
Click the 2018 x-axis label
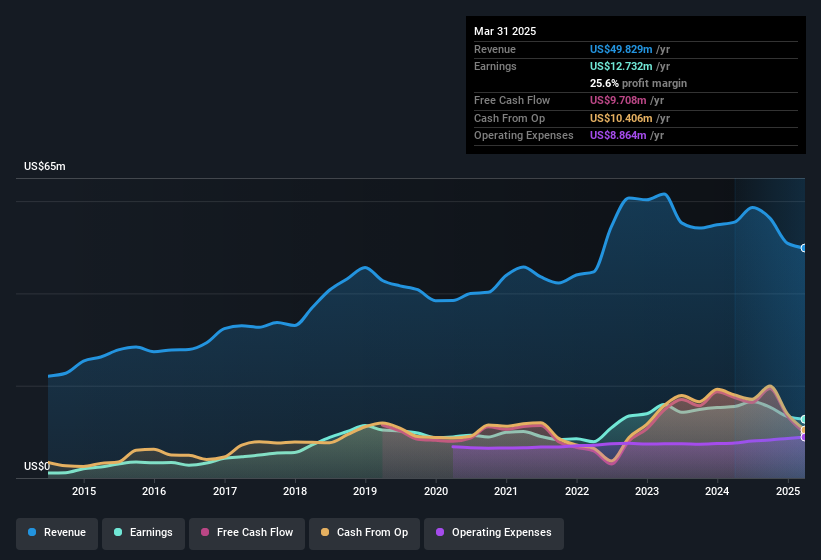(x=295, y=491)
